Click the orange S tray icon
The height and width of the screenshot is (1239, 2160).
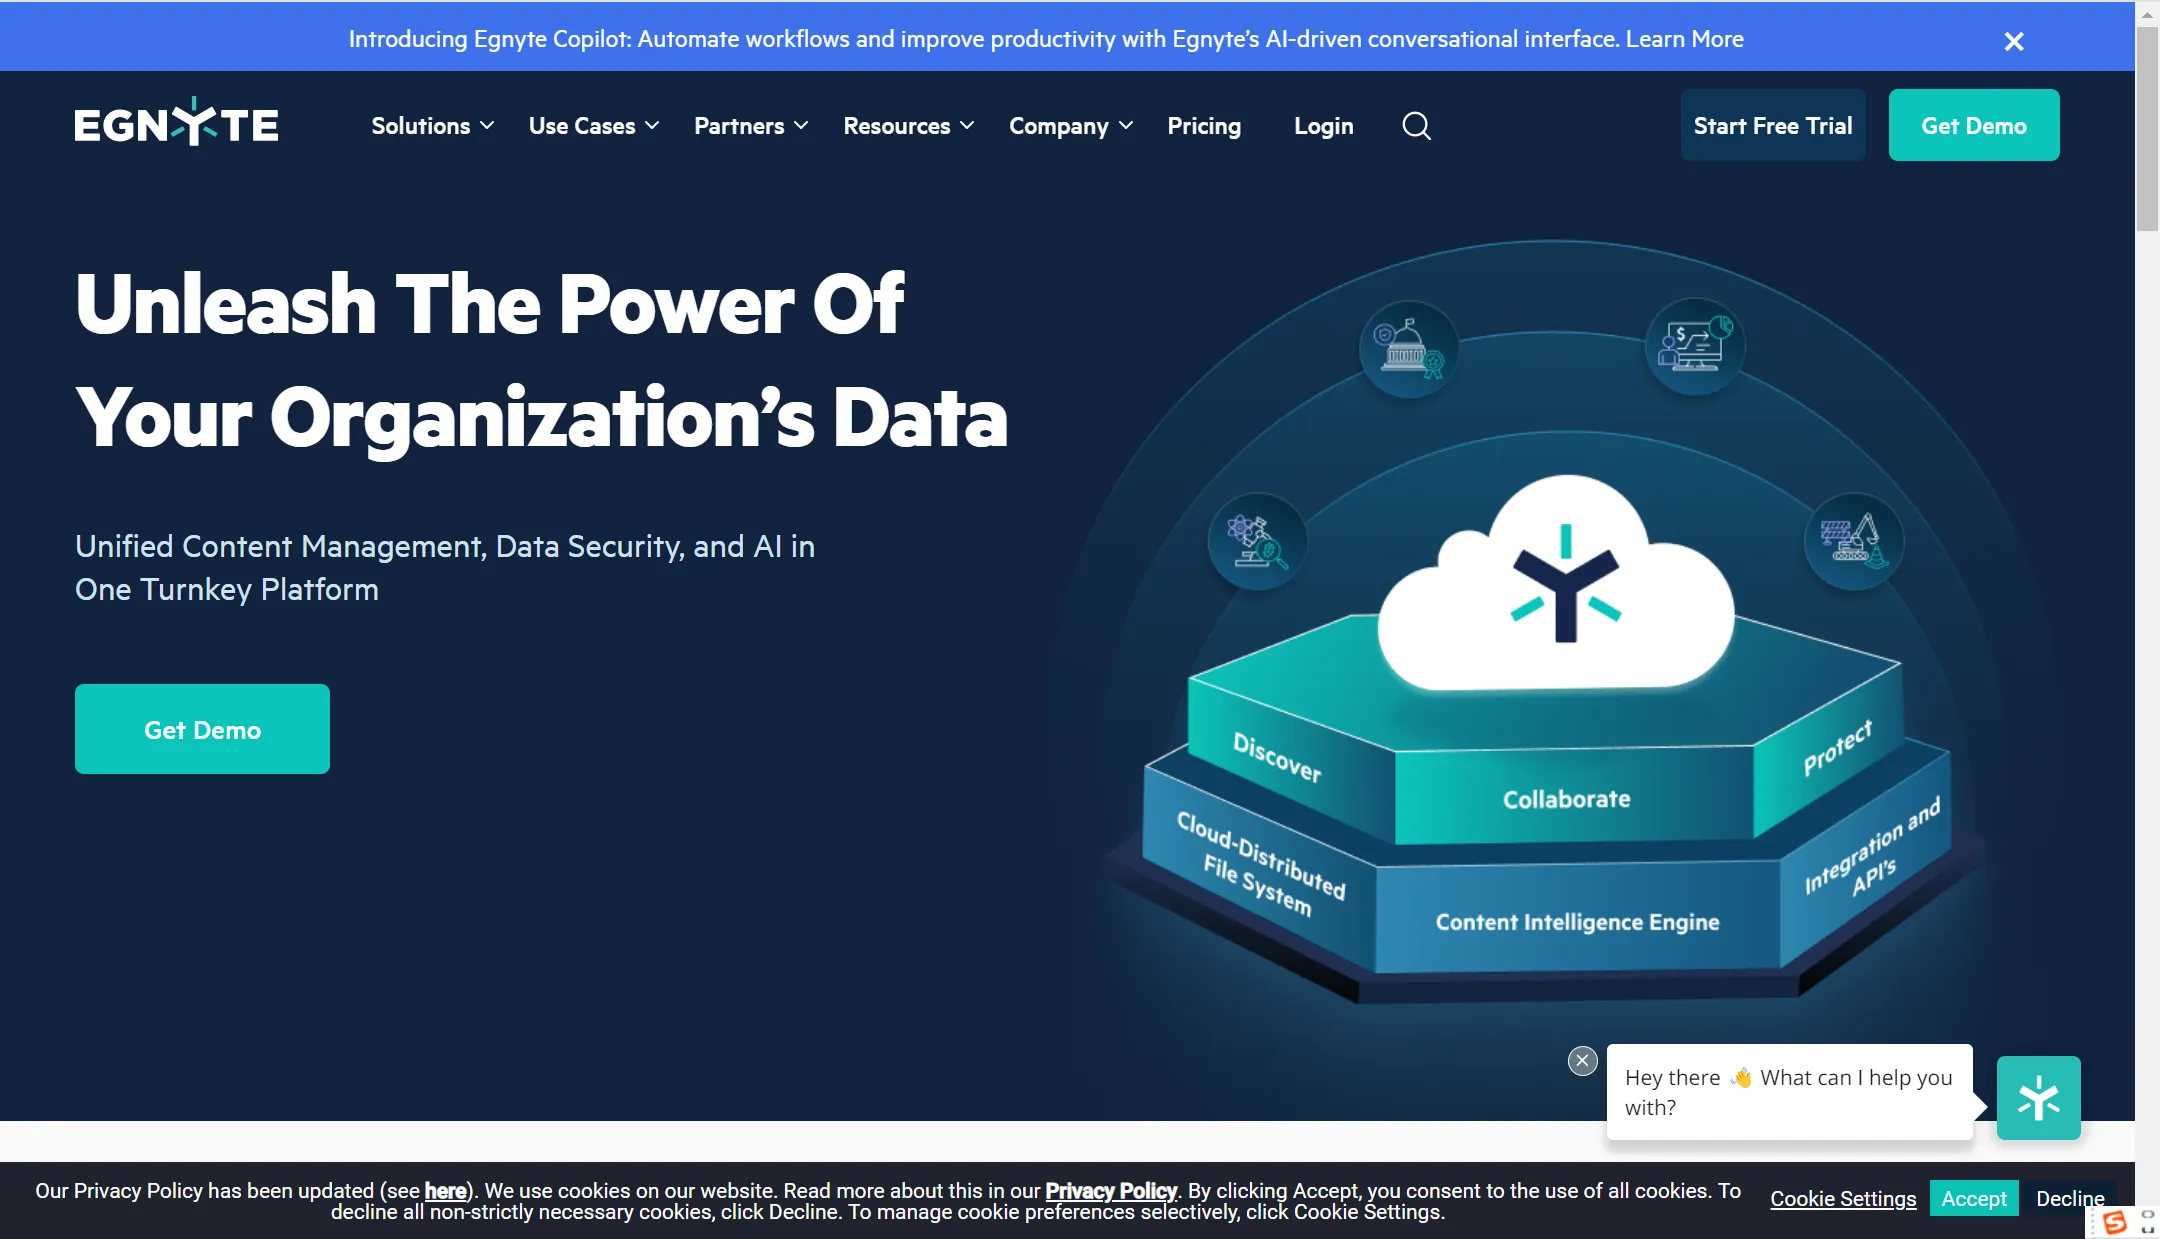coord(2114,1222)
